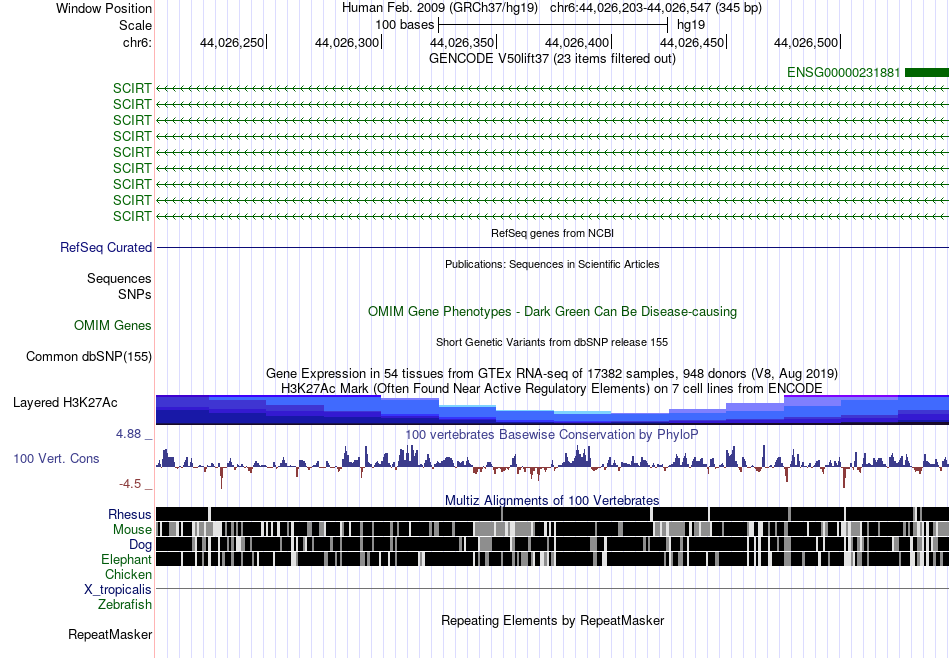Click the Dog species label

point(140,544)
